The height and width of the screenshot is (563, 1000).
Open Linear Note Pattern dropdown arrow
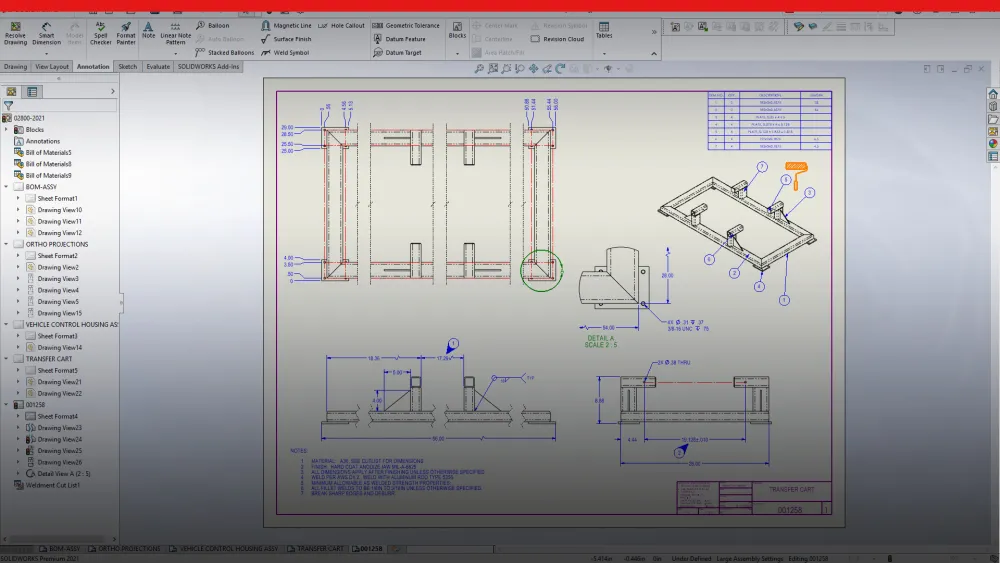(x=175, y=54)
